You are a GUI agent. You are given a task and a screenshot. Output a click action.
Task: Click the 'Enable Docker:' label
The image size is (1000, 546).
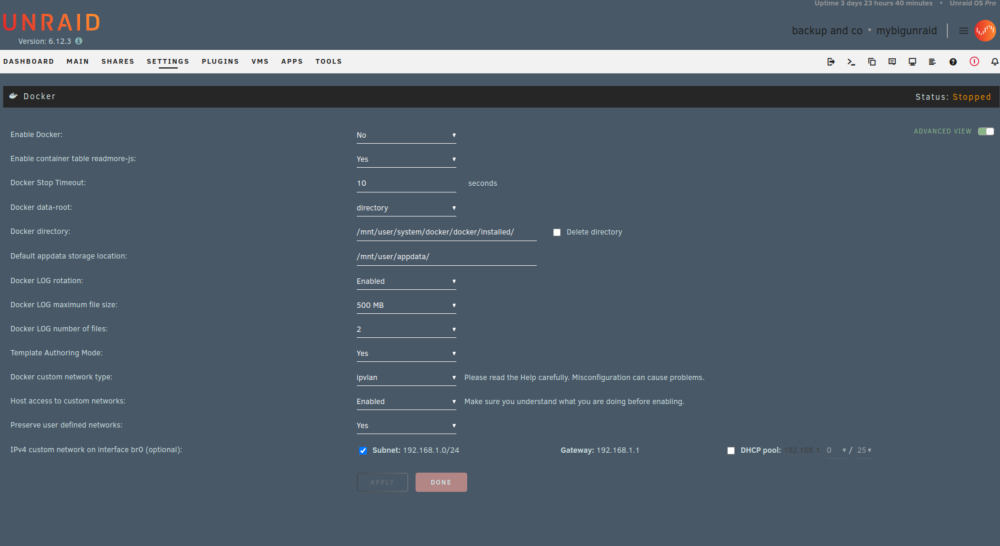click(36, 135)
